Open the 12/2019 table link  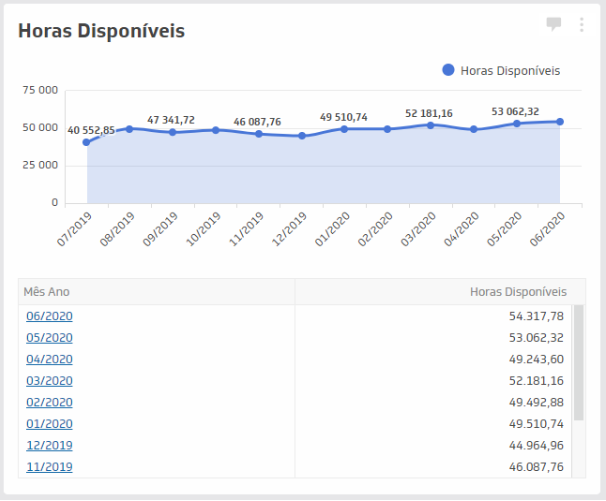tap(49, 445)
